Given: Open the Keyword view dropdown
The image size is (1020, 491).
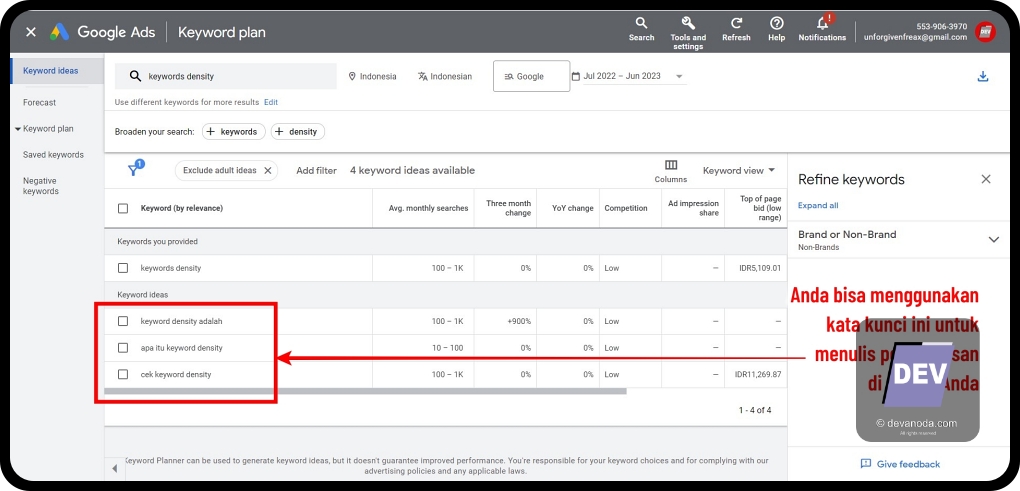Looking at the screenshot, I should point(739,170).
